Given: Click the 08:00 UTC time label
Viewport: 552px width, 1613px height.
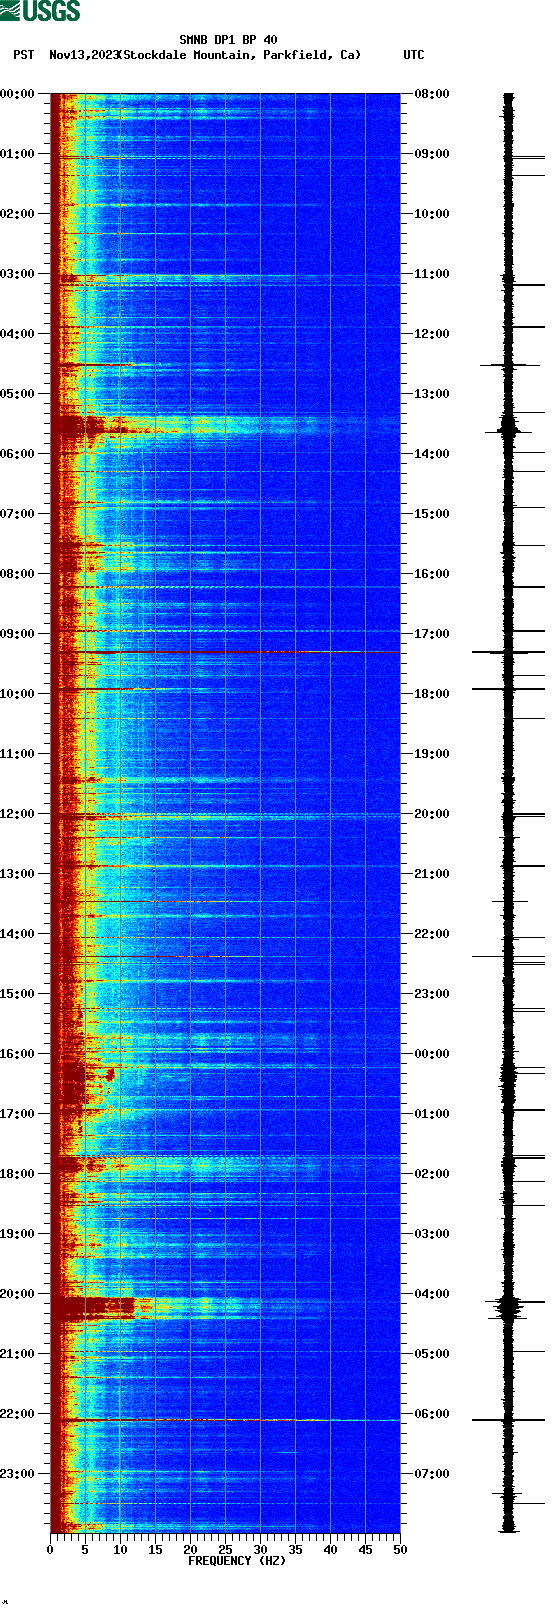Looking at the screenshot, I should tap(432, 94).
